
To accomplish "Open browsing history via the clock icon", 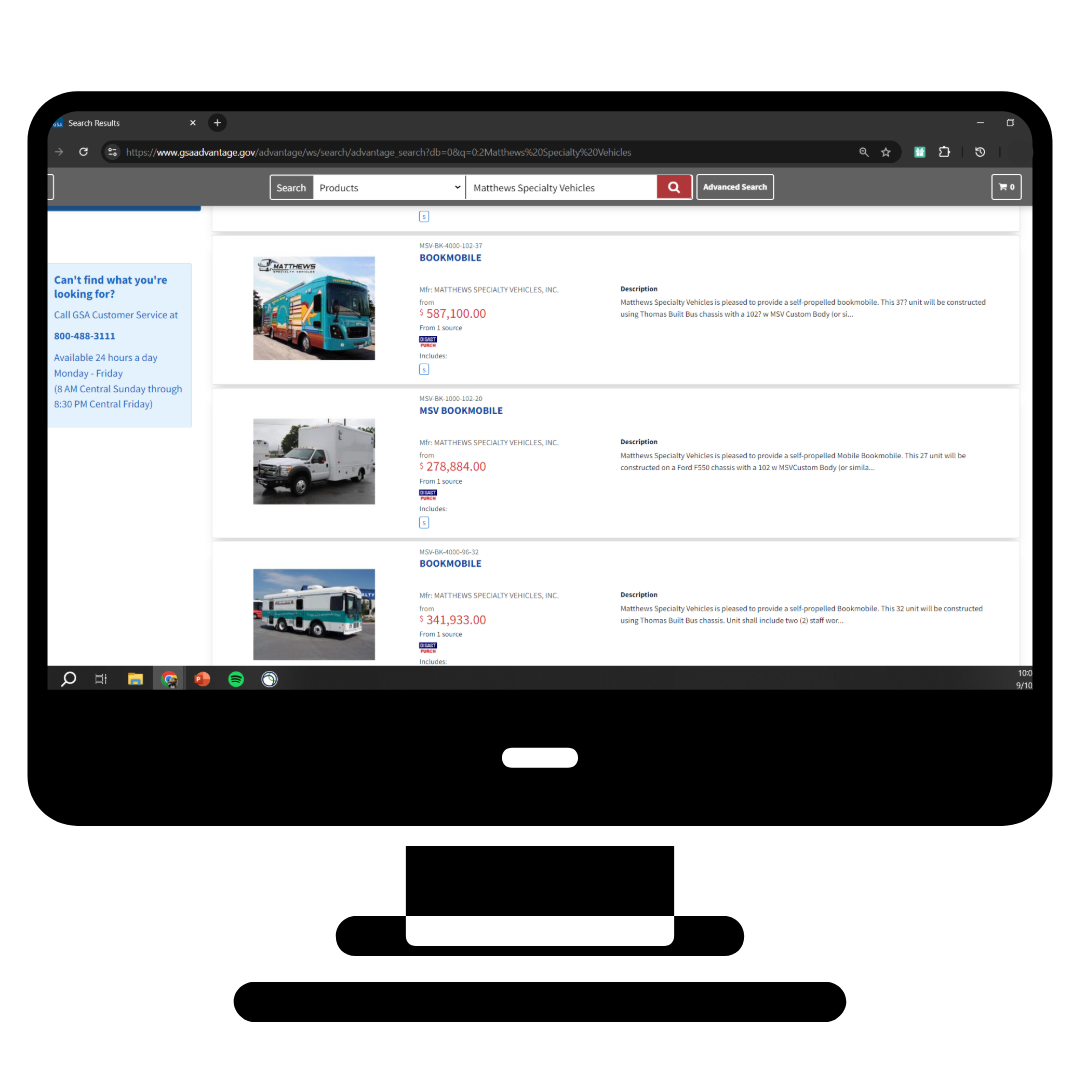I will [x=980, y=152].
